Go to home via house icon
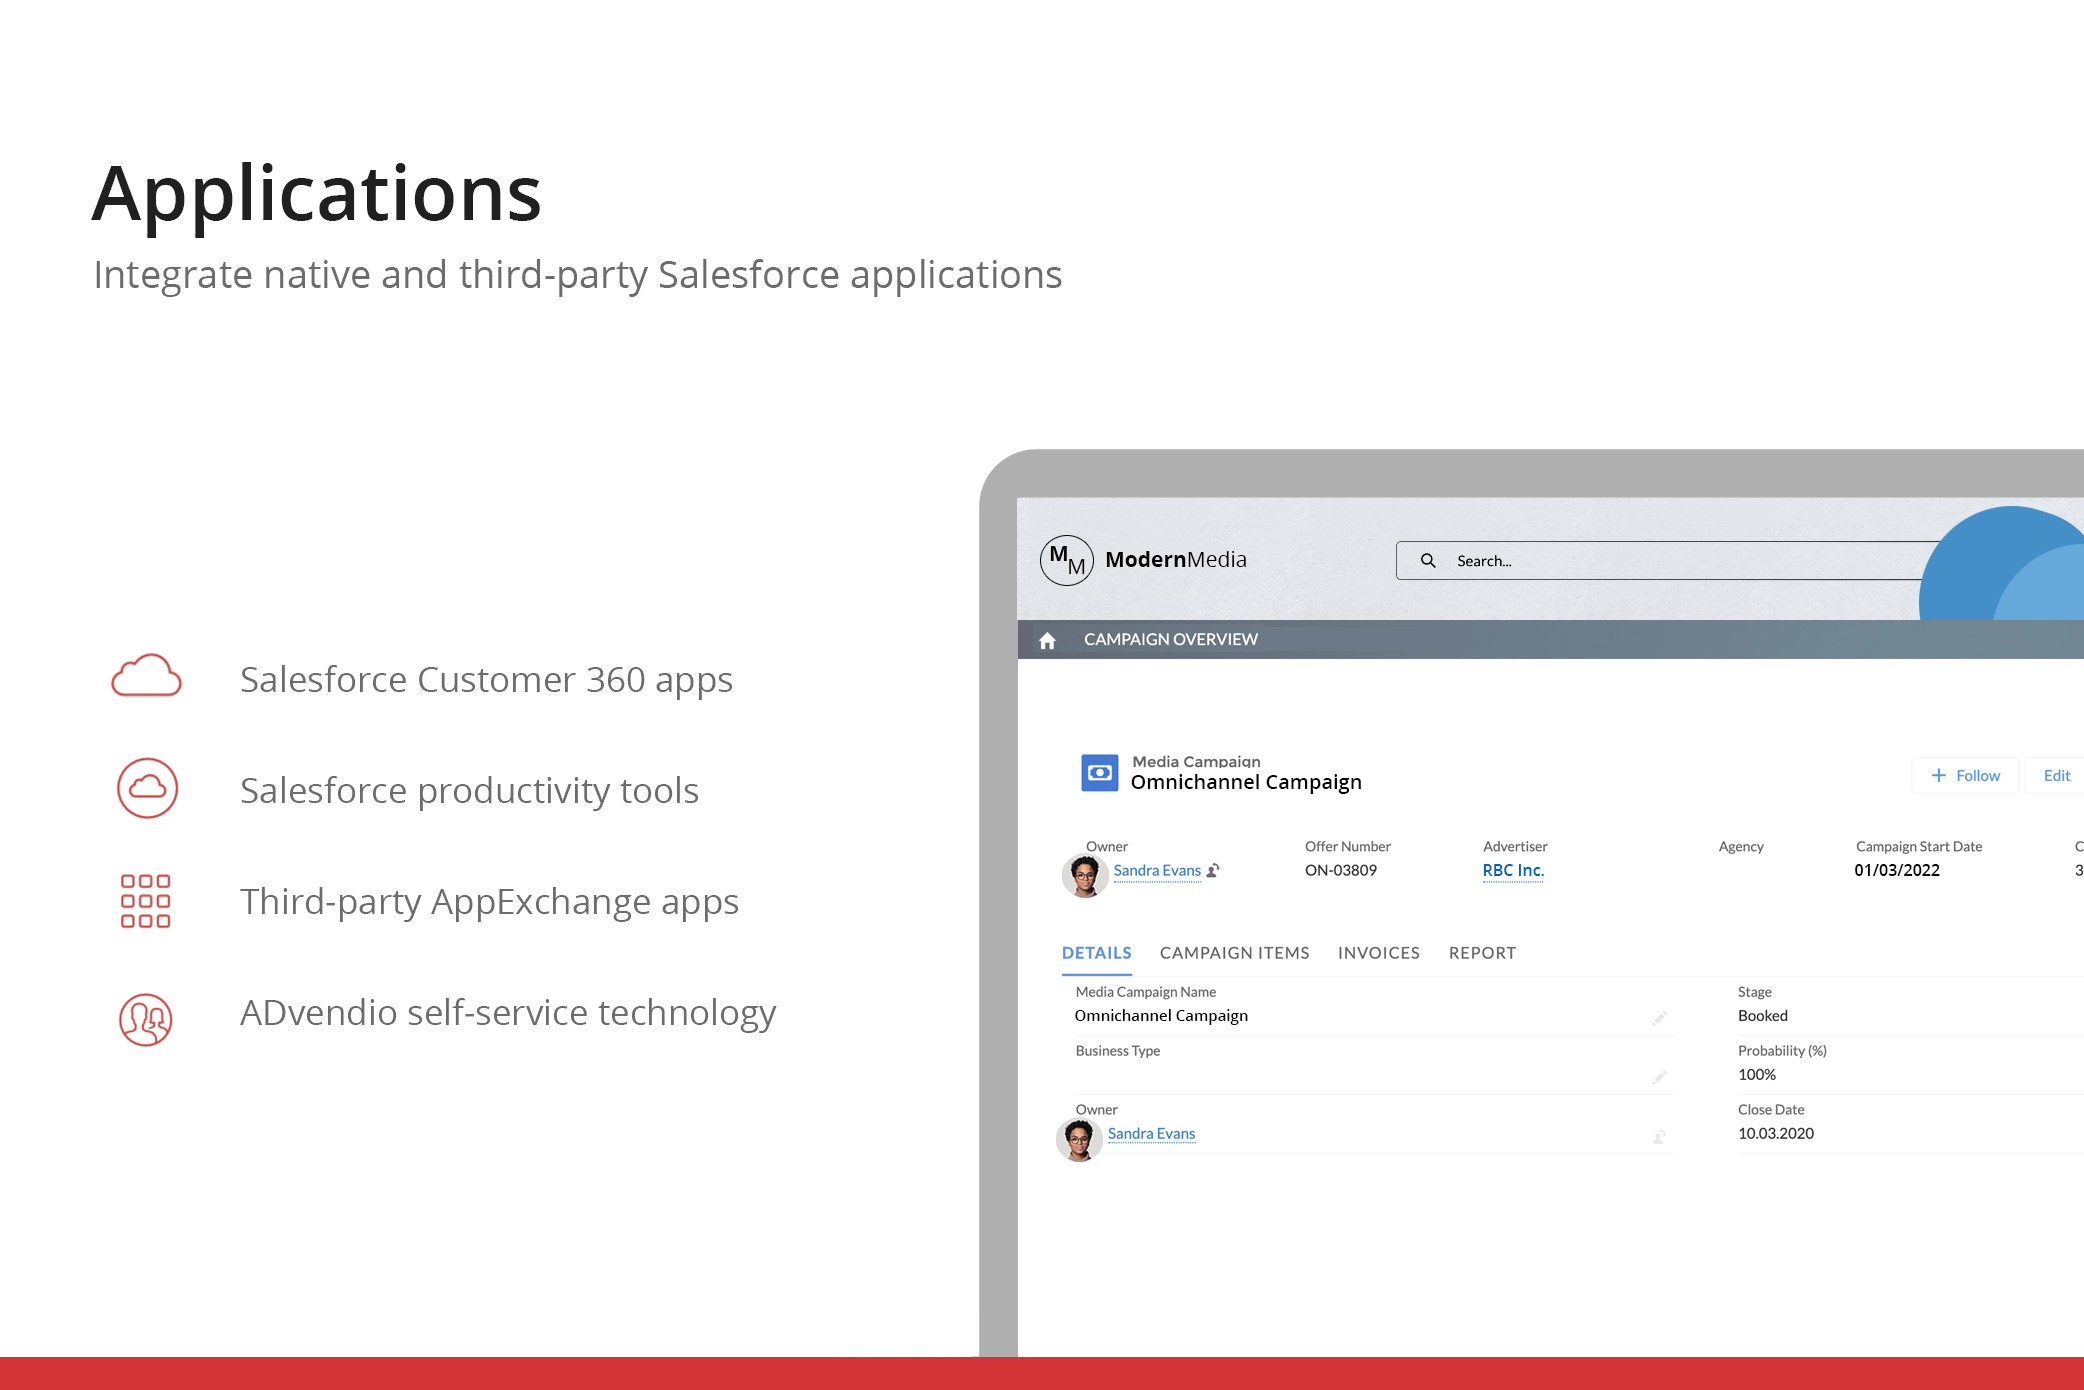 (1047, 640)
